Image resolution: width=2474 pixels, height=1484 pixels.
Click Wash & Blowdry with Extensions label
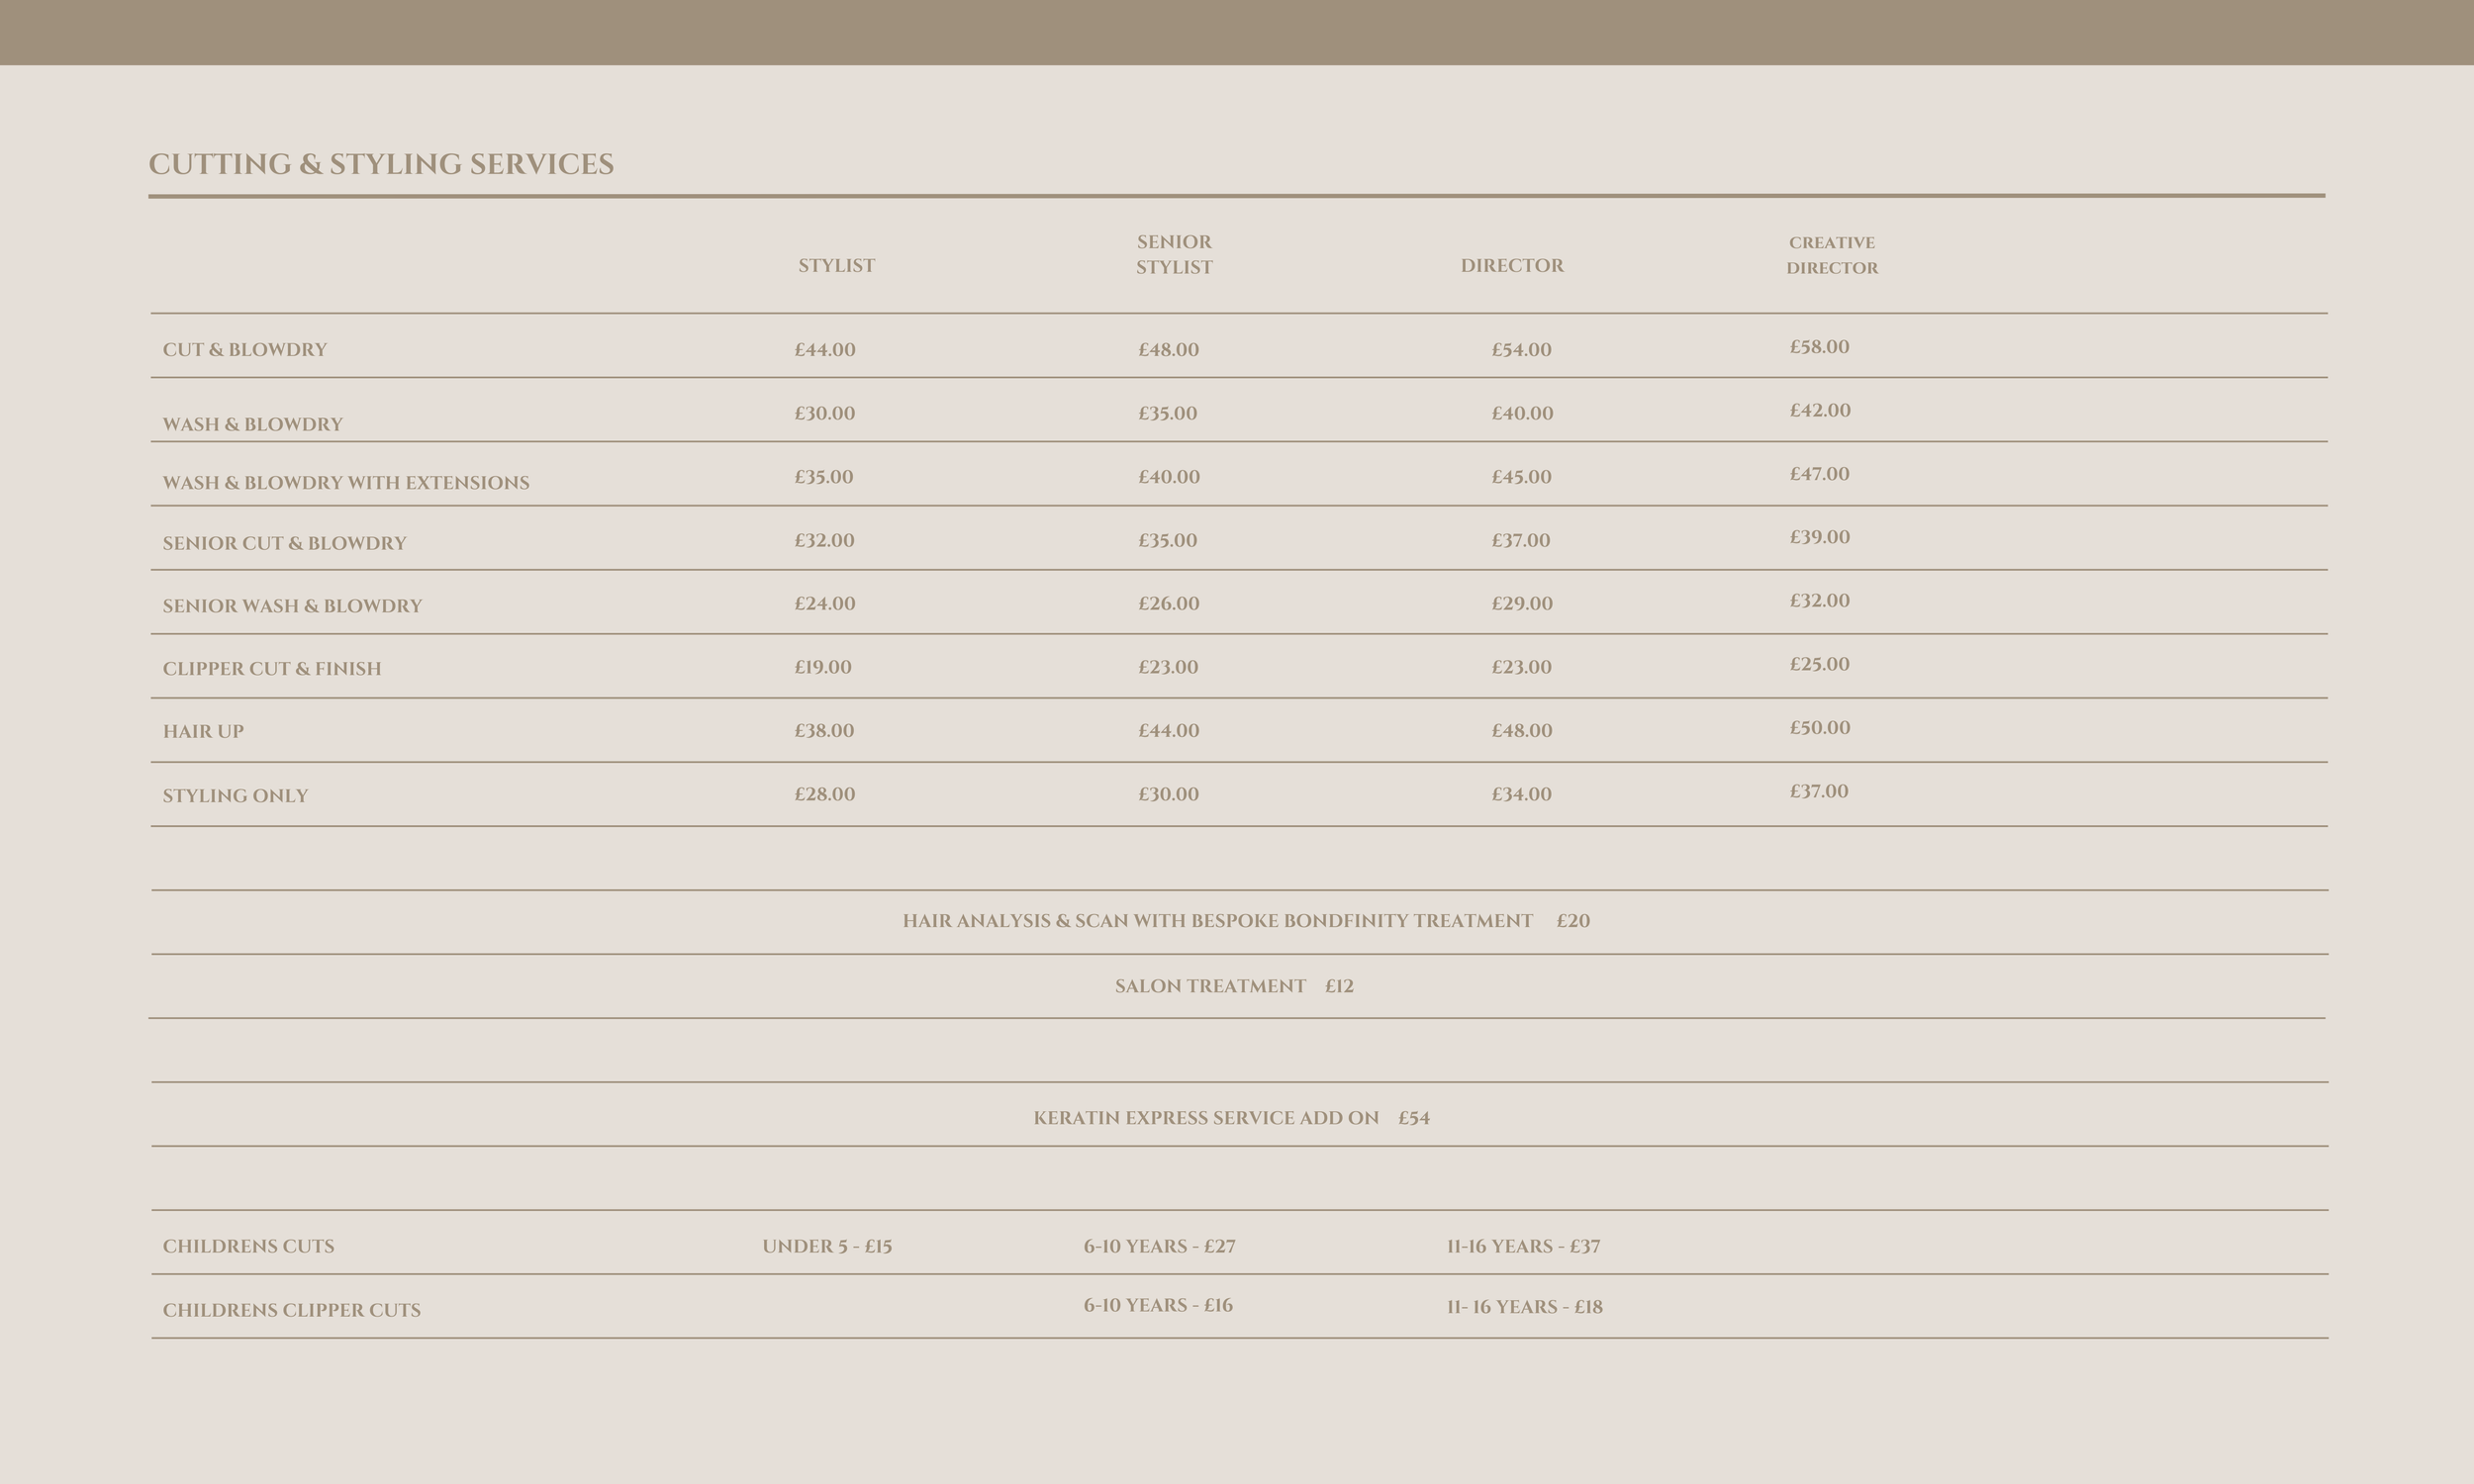(x=346, y=483)
